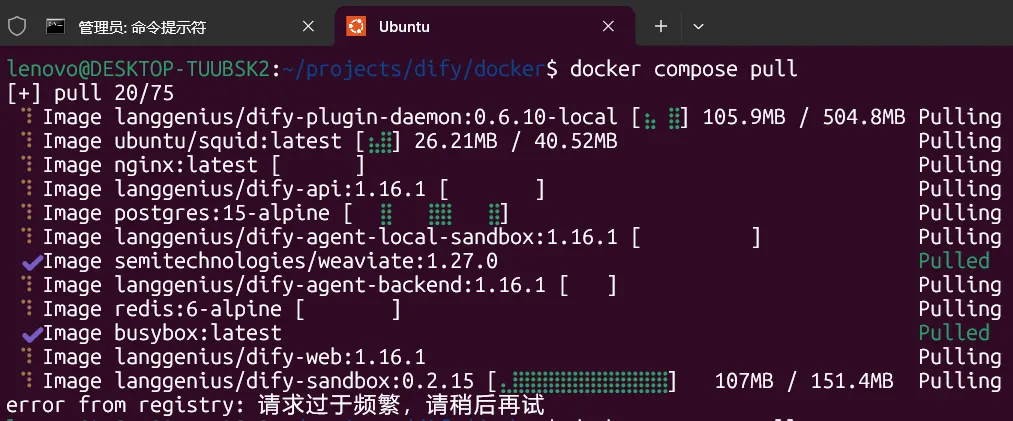Click the command prompt tab icon
Image resolution: width=1013 pixels, height=421 pixels.
[56, 26]
